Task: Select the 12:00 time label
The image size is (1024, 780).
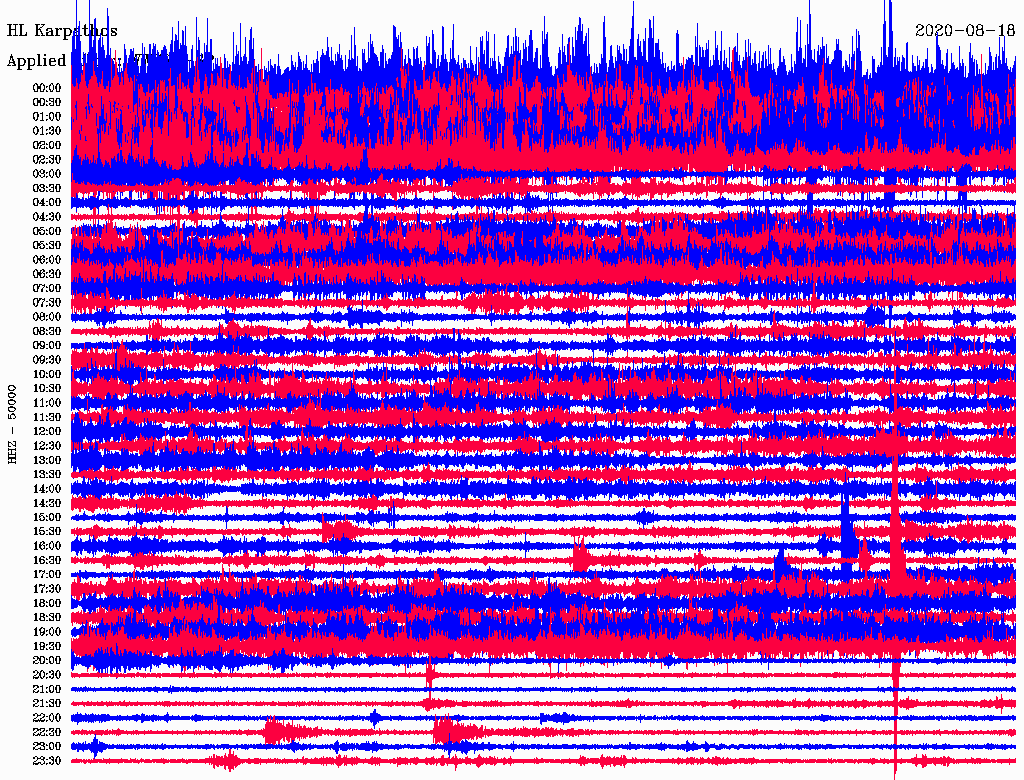Action: tap(47, 432)
